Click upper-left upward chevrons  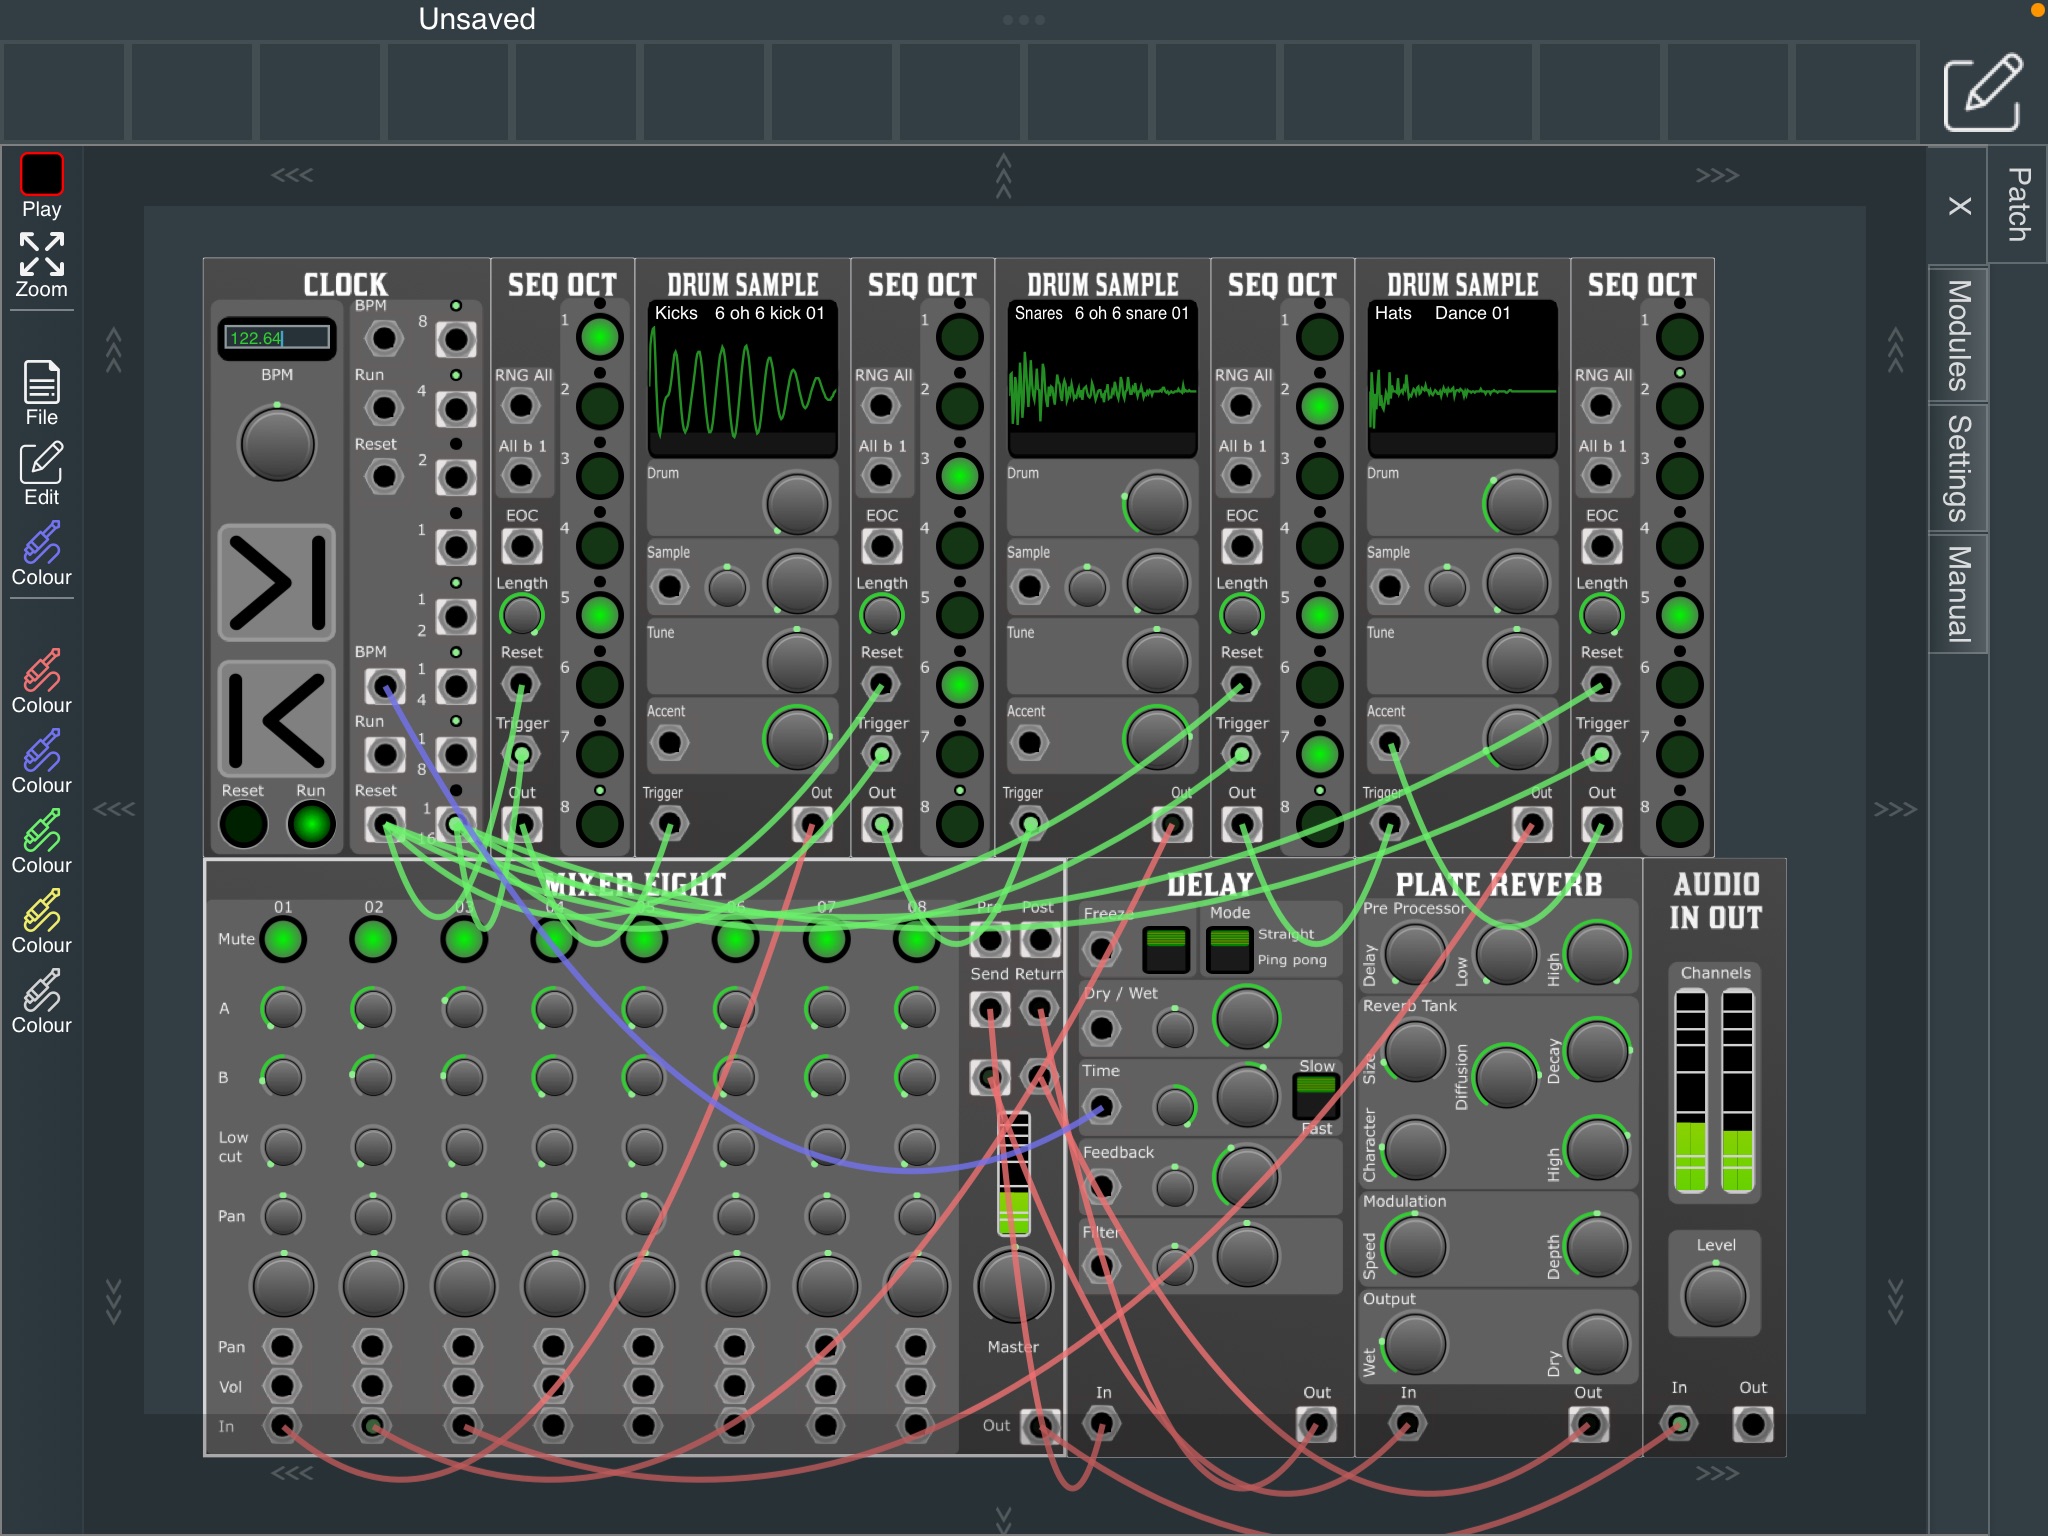pyautogui.click(x=114, y=350)
